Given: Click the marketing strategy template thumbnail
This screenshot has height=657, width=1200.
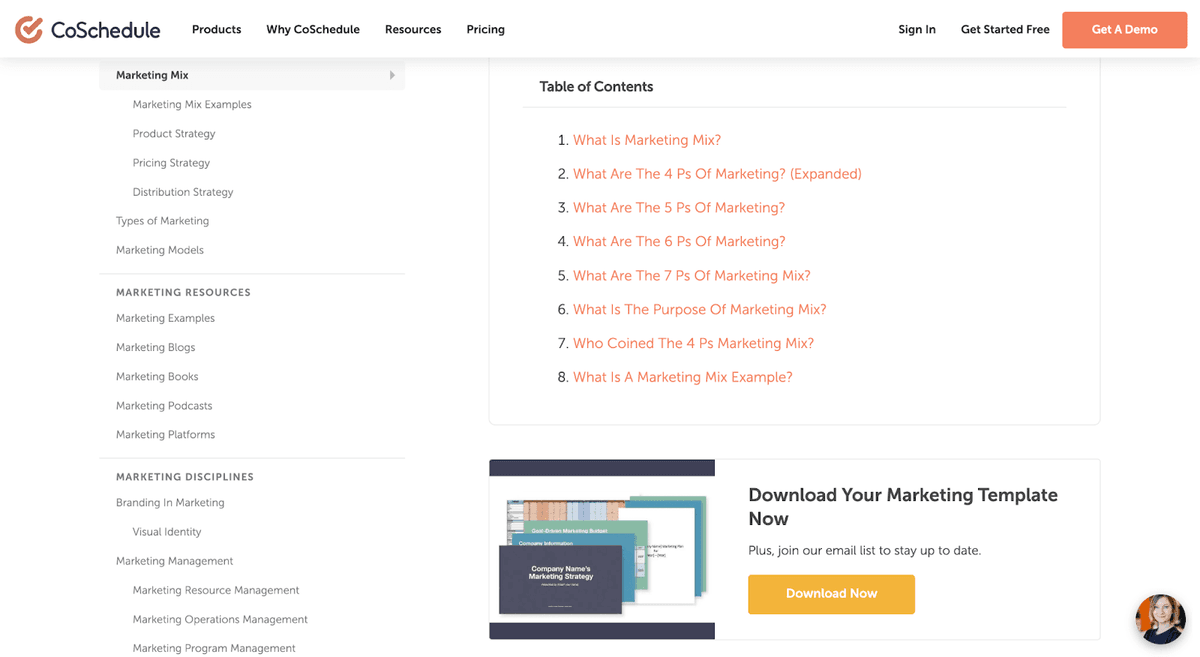Looking at the screenshot, I should pyautogui.click(x=601, y=549).
